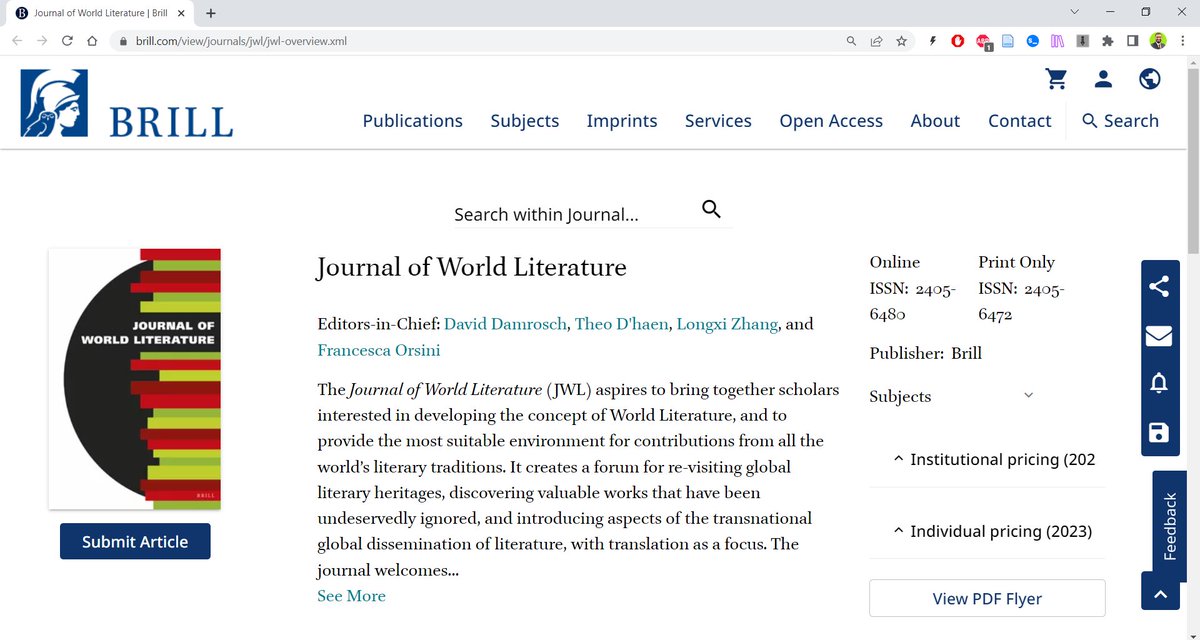View site information via lock icon
The width and height of the screenshot is (1200, 640).
pyautogui.click(x=123, y=41)
